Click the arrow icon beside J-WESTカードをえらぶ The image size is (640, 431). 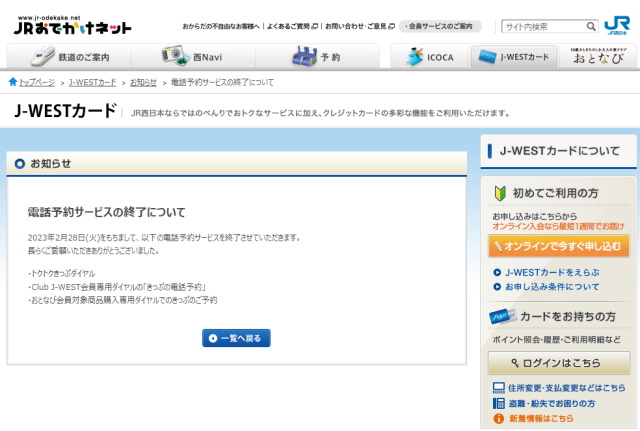[x=497, y=272]
